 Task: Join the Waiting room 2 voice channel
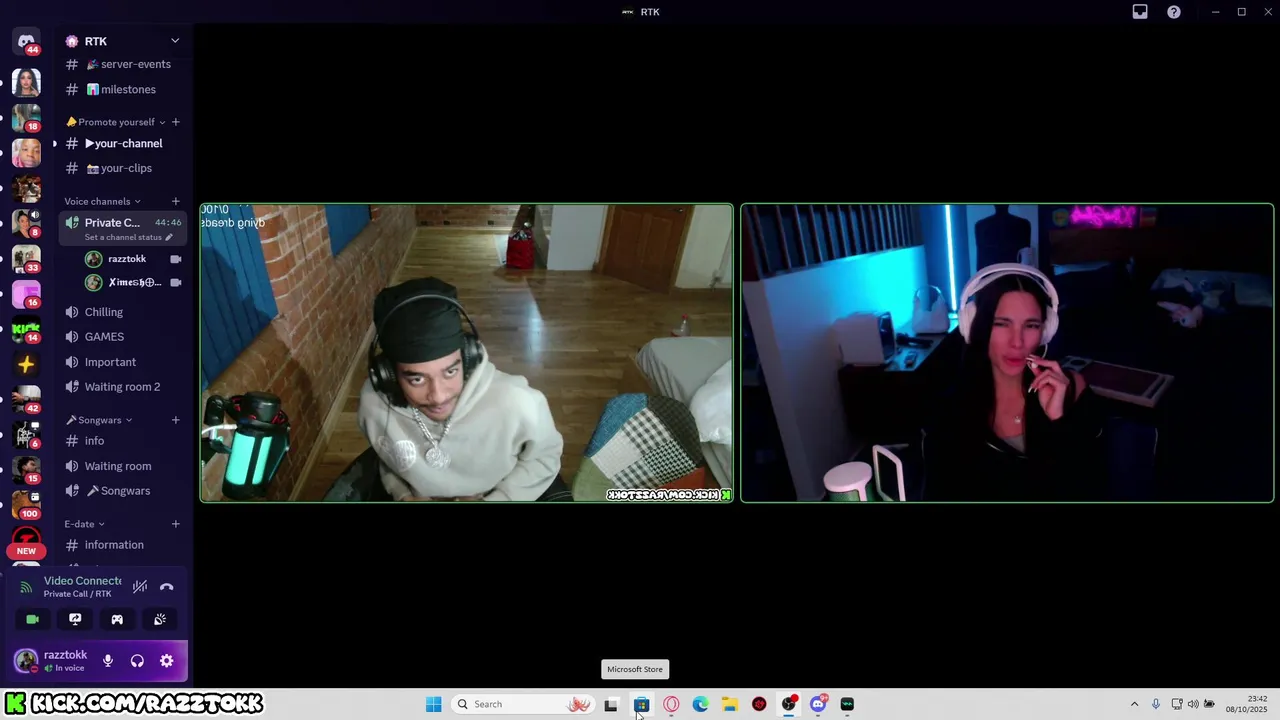coord(123,387)
